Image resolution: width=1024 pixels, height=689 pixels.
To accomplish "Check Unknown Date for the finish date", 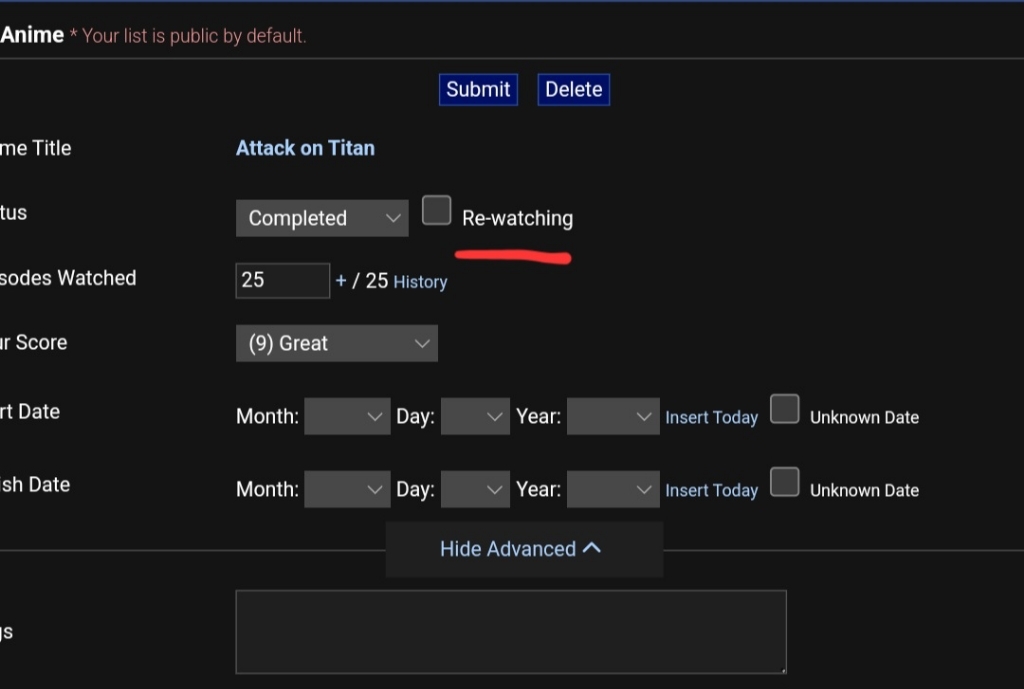I will pyautogui.click(x=785, y=482).
